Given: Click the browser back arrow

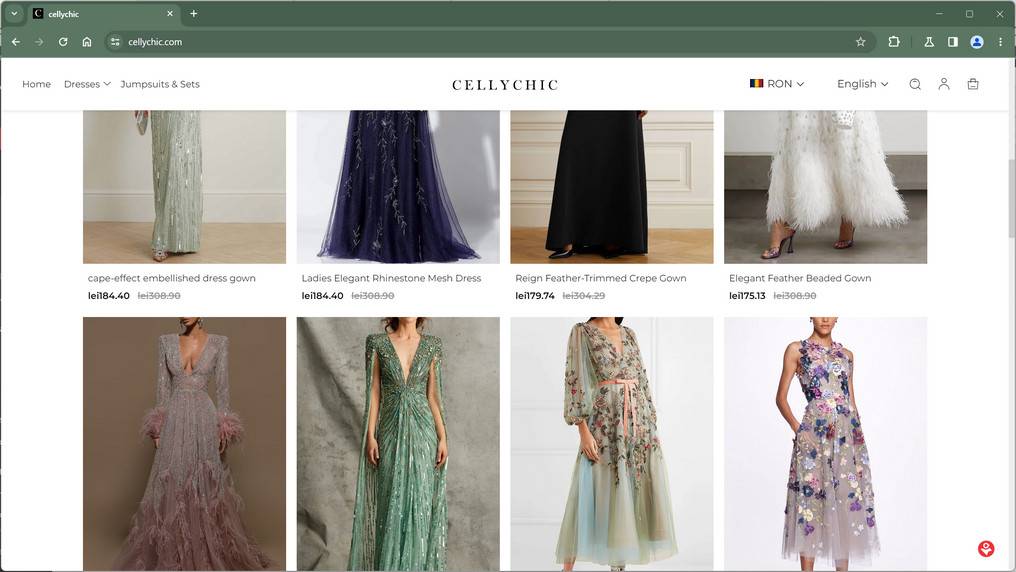Looking at the screenshot, I should (x=16, y=41).
